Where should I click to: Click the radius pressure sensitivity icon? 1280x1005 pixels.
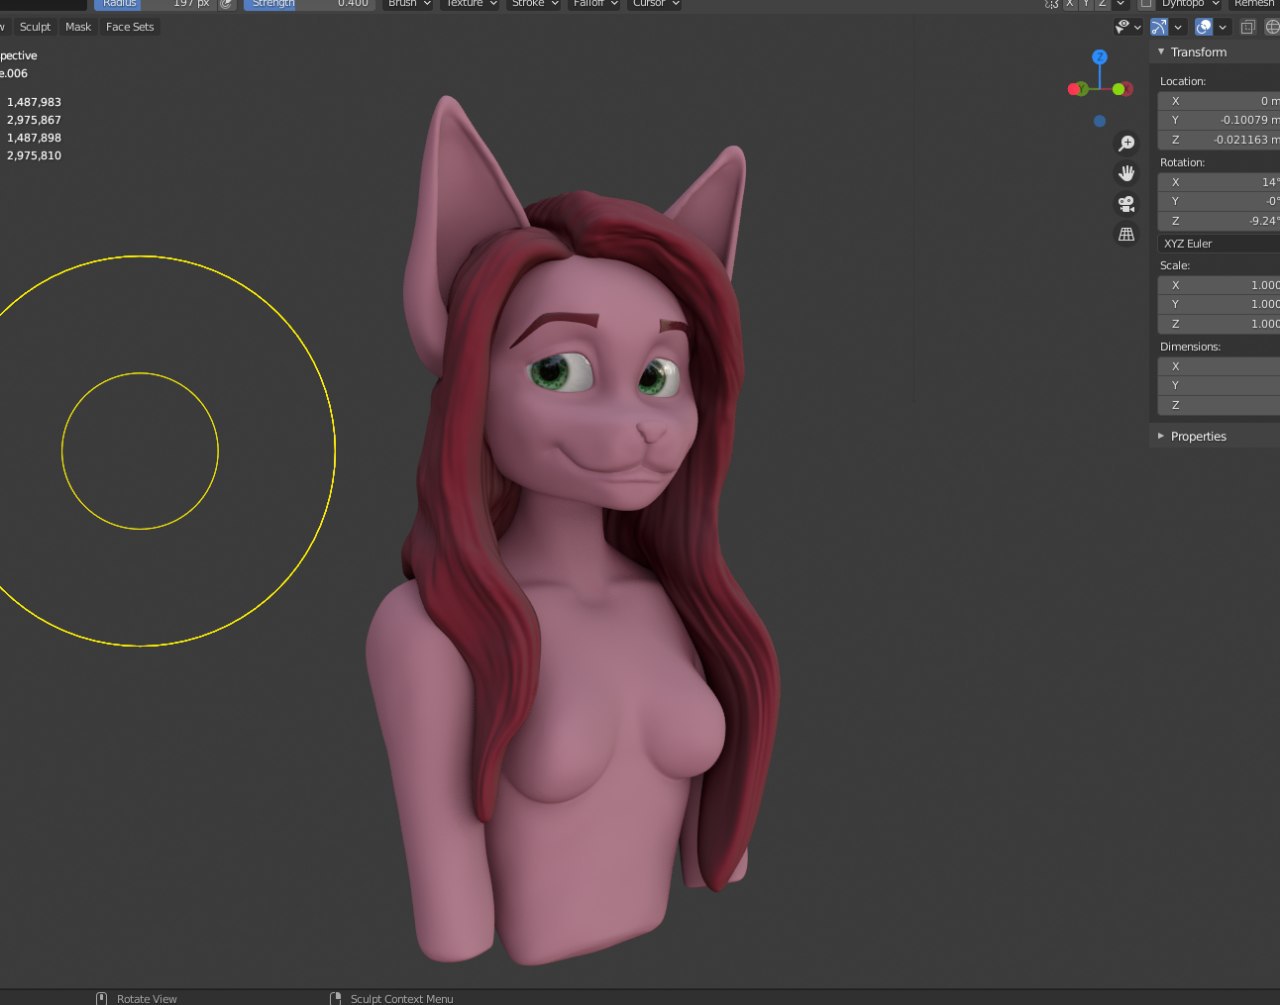click(227, 4)
